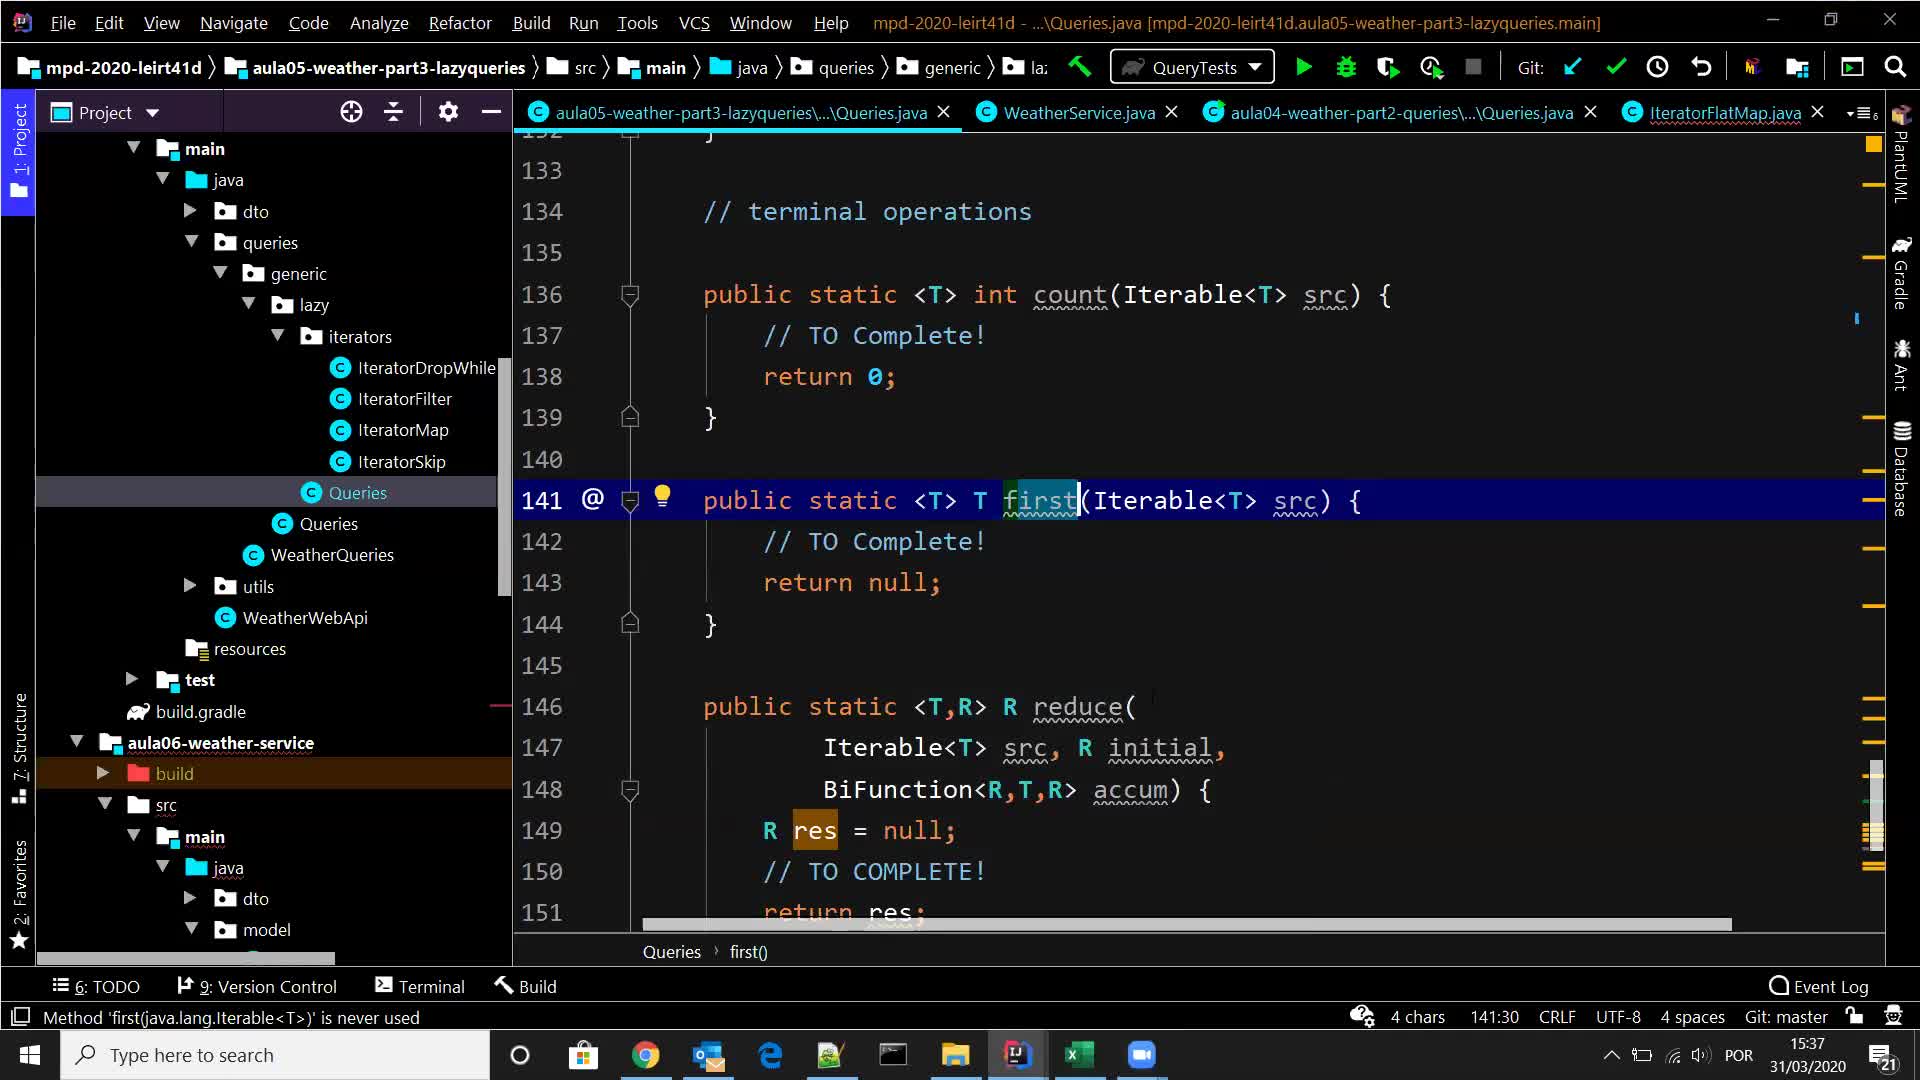Expand the build folder
The image size is (1920, 1080).
click(103, 773)
